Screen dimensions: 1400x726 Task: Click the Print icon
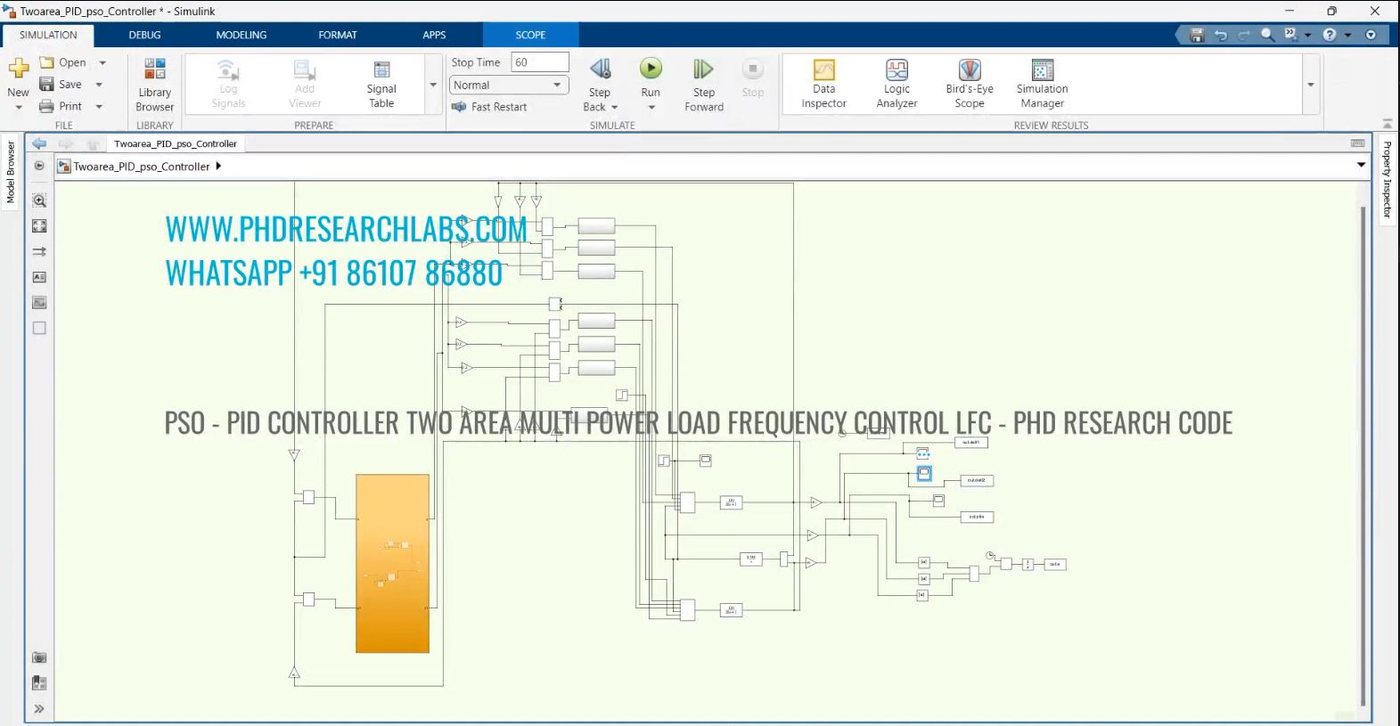(x=47, y=106)
